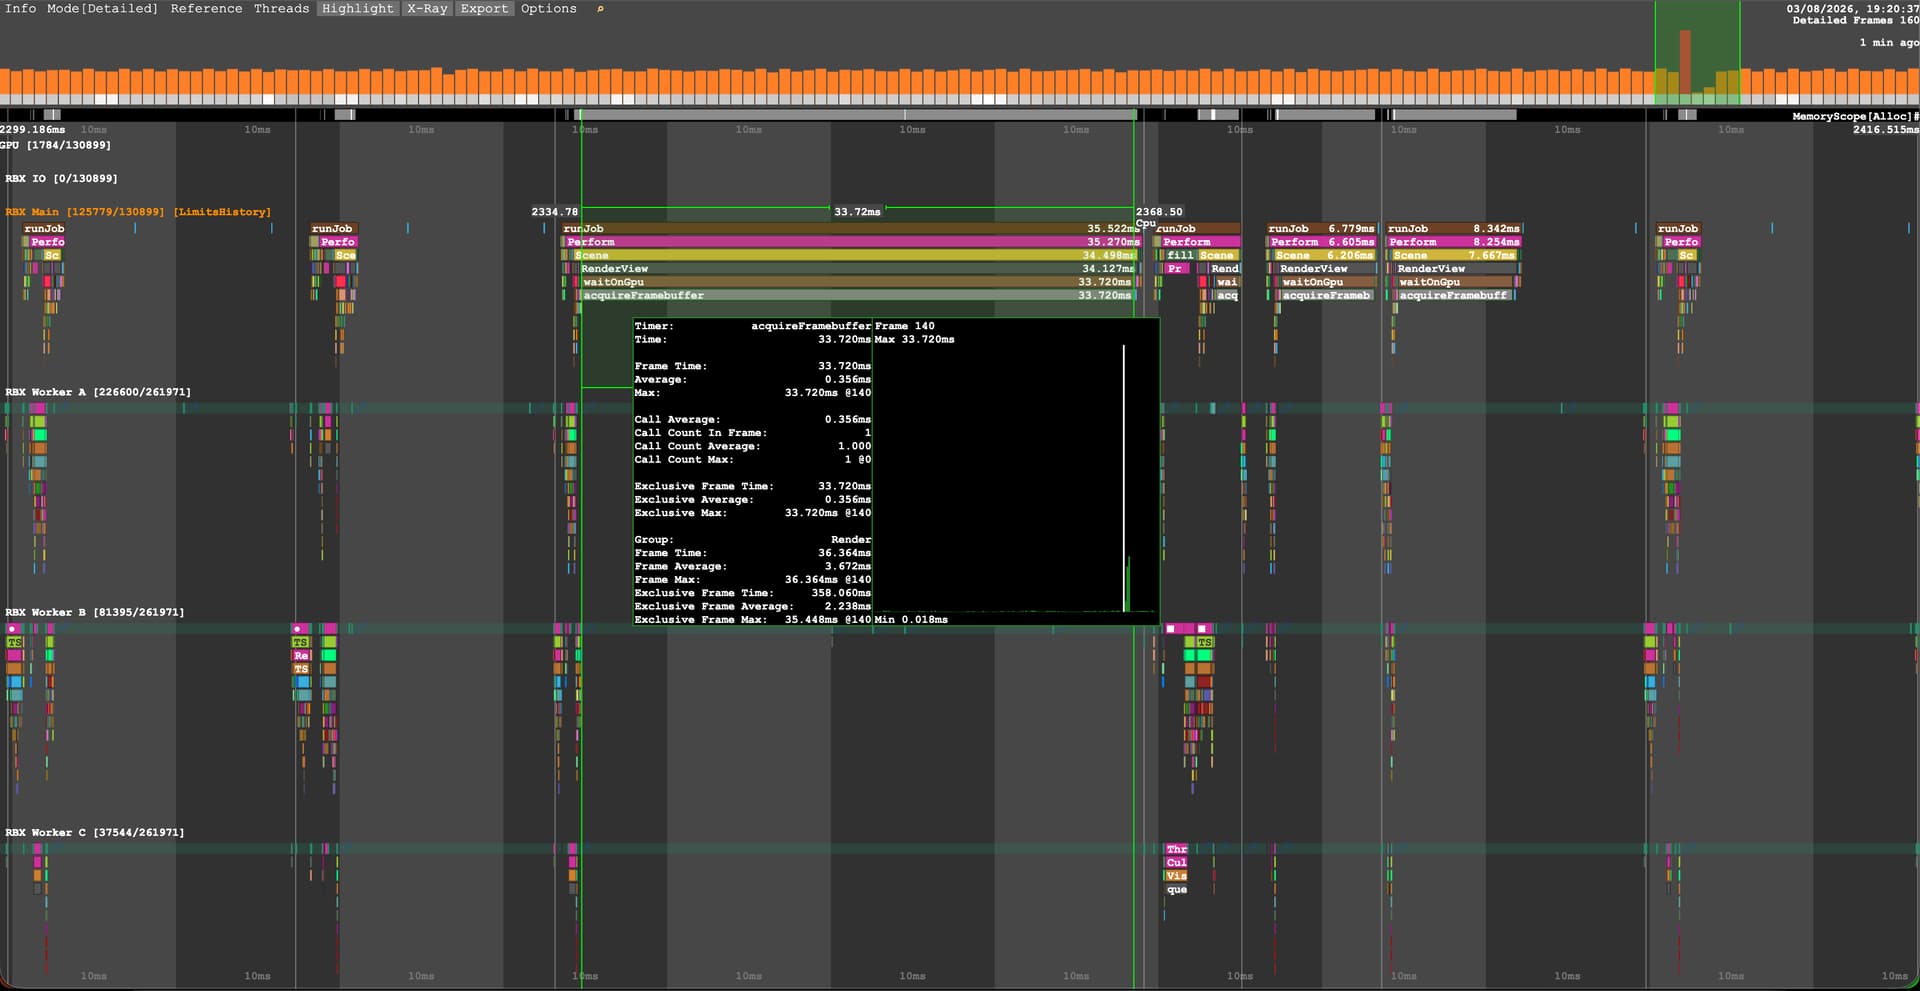This screenshot has height=991, width=1920.
Task: Open the Threads menu
Action: (281, 8)
